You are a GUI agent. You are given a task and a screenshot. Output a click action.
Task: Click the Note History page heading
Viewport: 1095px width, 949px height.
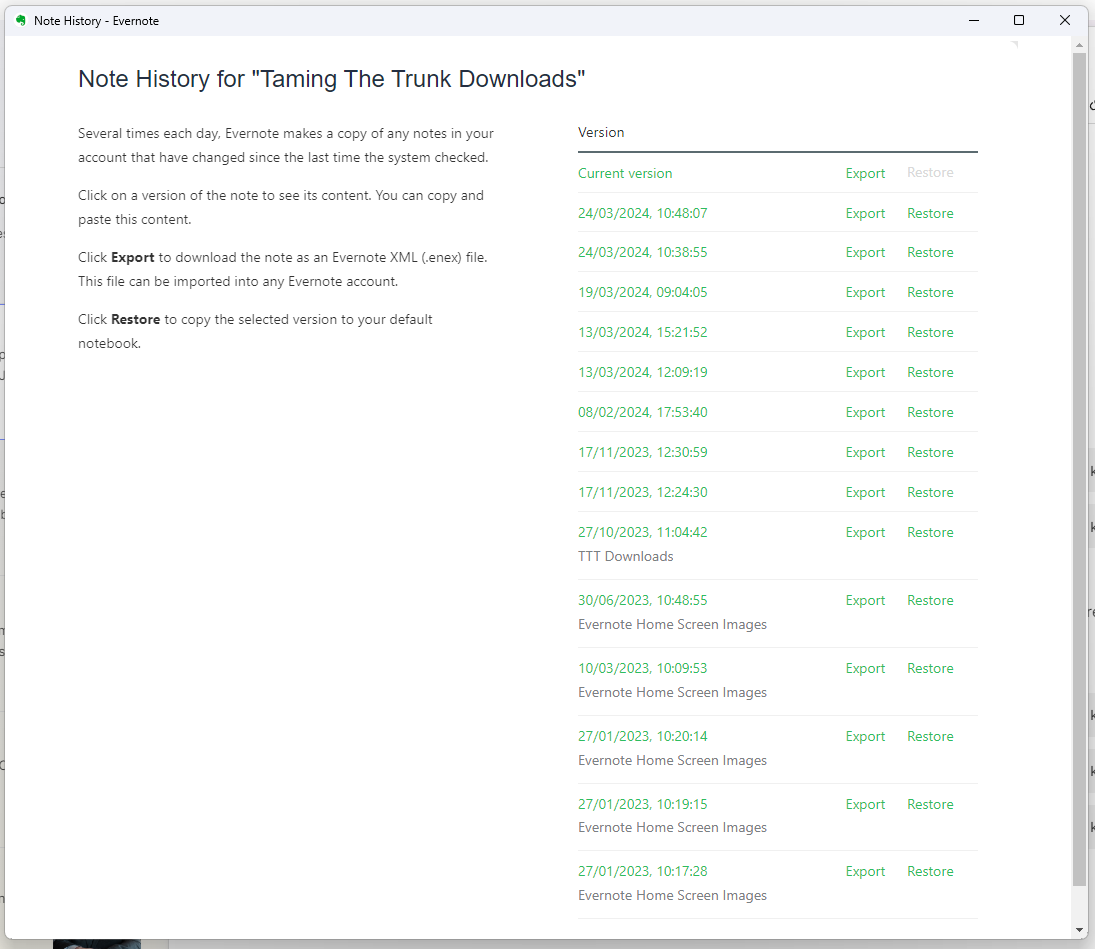[331, 79]
